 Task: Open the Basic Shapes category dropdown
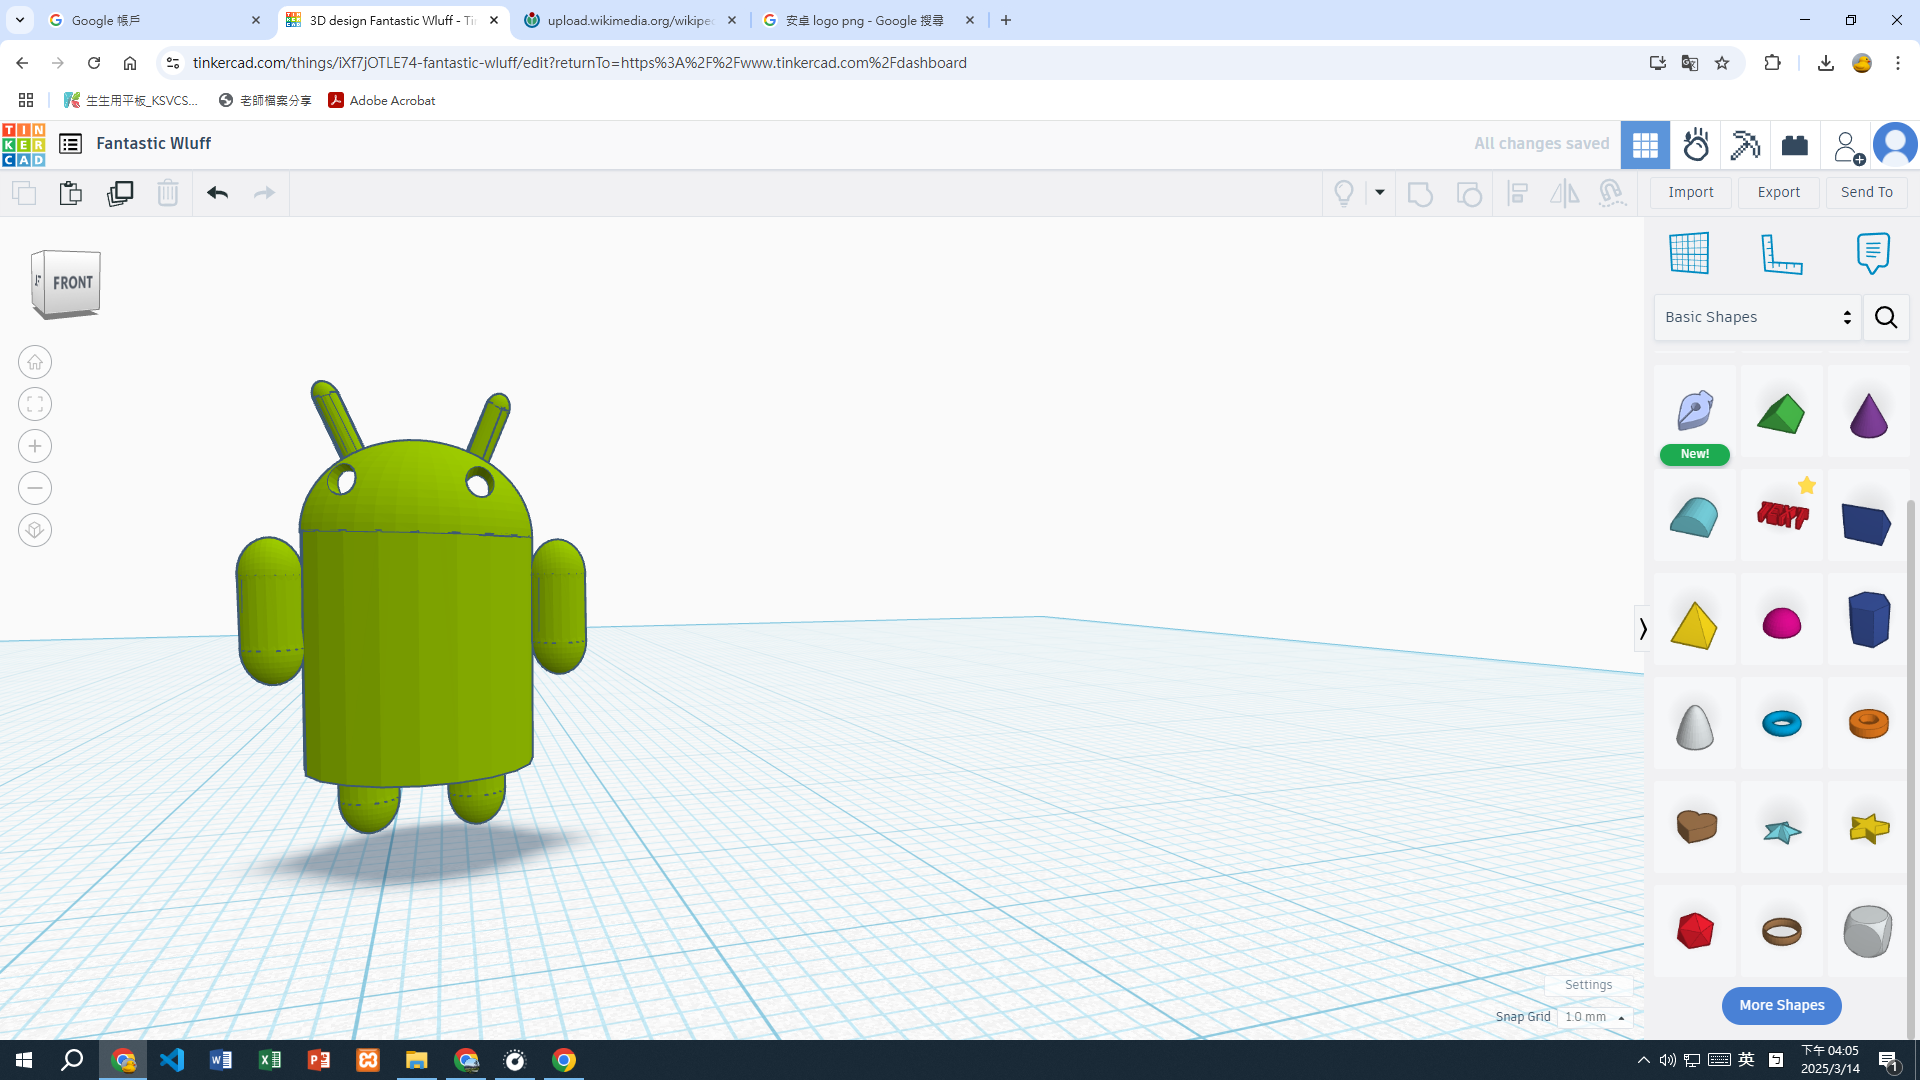(1756, 317)
